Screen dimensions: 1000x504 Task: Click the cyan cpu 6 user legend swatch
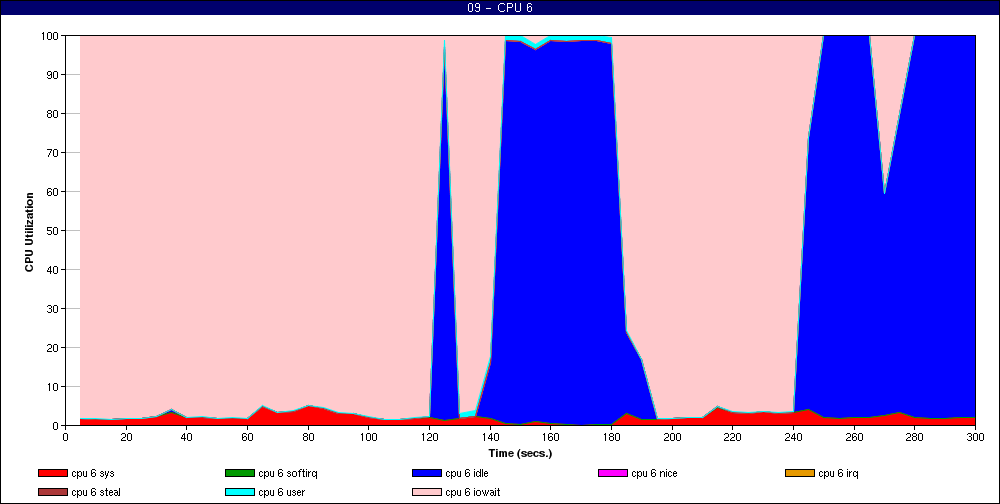pyautogui.click(x=240, y=493)
